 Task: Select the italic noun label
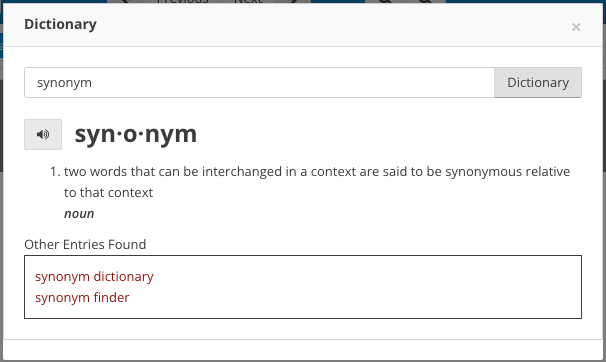click(x=79, y=214)
